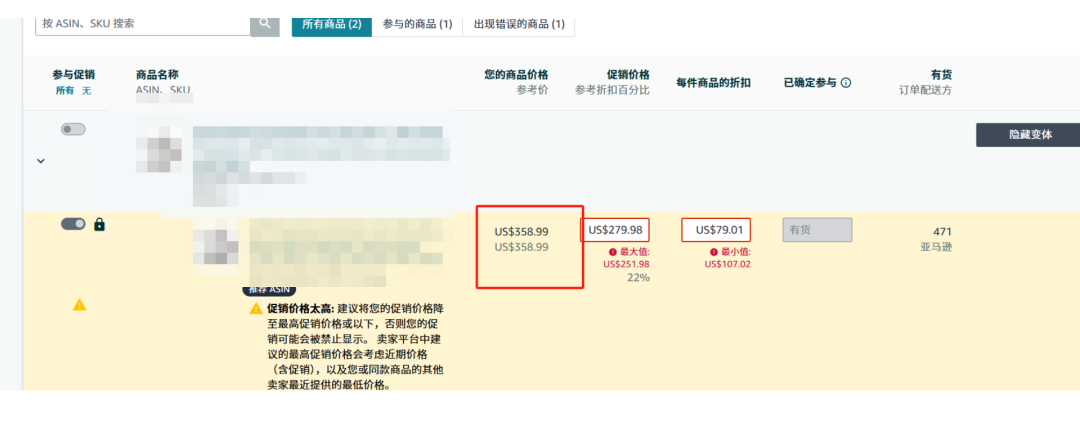1080x435 pixels.
Task: Click the promo price field showing US$279.98
Action: tap(615, 230)
